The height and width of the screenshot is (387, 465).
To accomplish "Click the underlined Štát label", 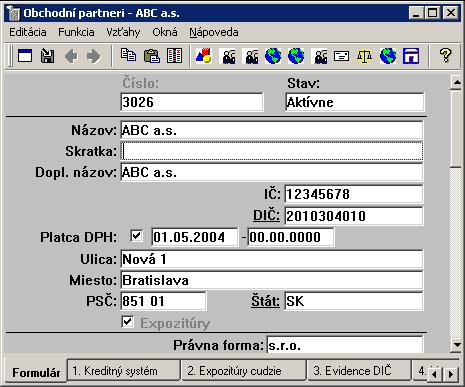I will coord(265,301).
